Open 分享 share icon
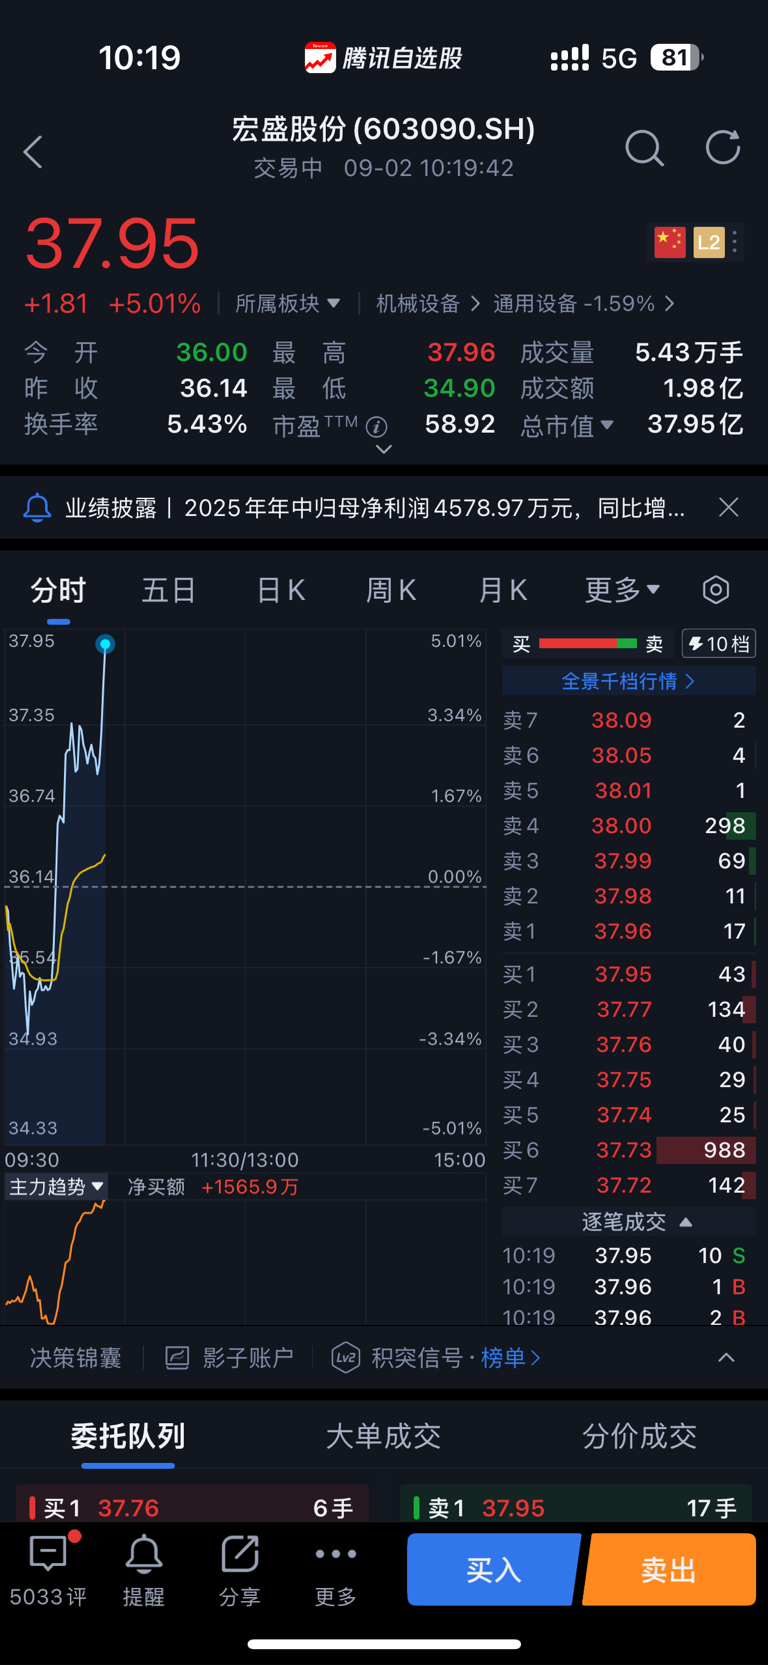The width and height of the screenshot is (769, 1665). [239, 1568]
